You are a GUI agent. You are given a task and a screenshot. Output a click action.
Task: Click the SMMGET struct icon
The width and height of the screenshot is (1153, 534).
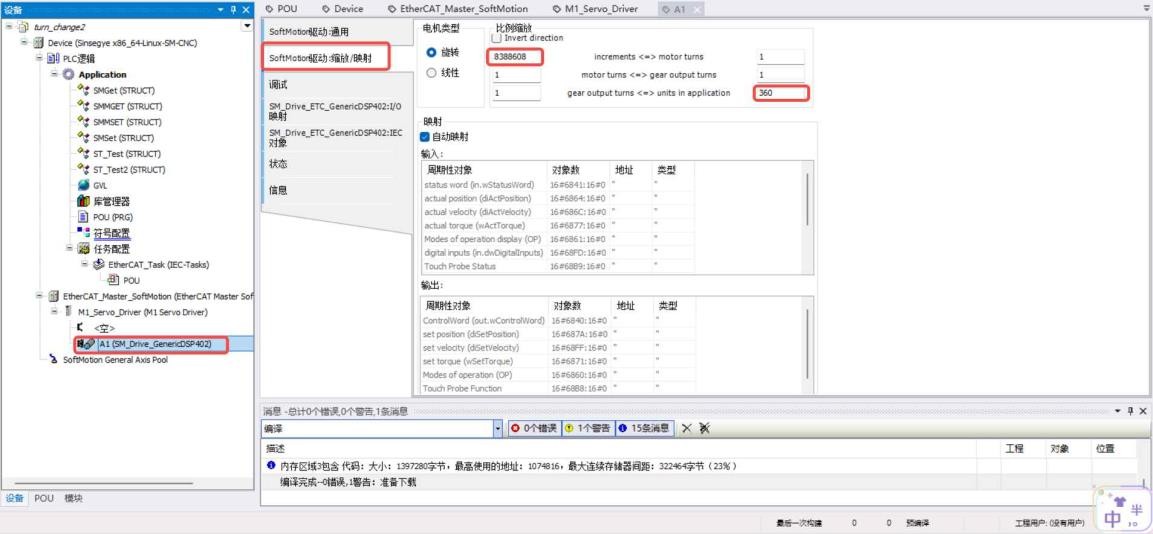pos(83,107)
